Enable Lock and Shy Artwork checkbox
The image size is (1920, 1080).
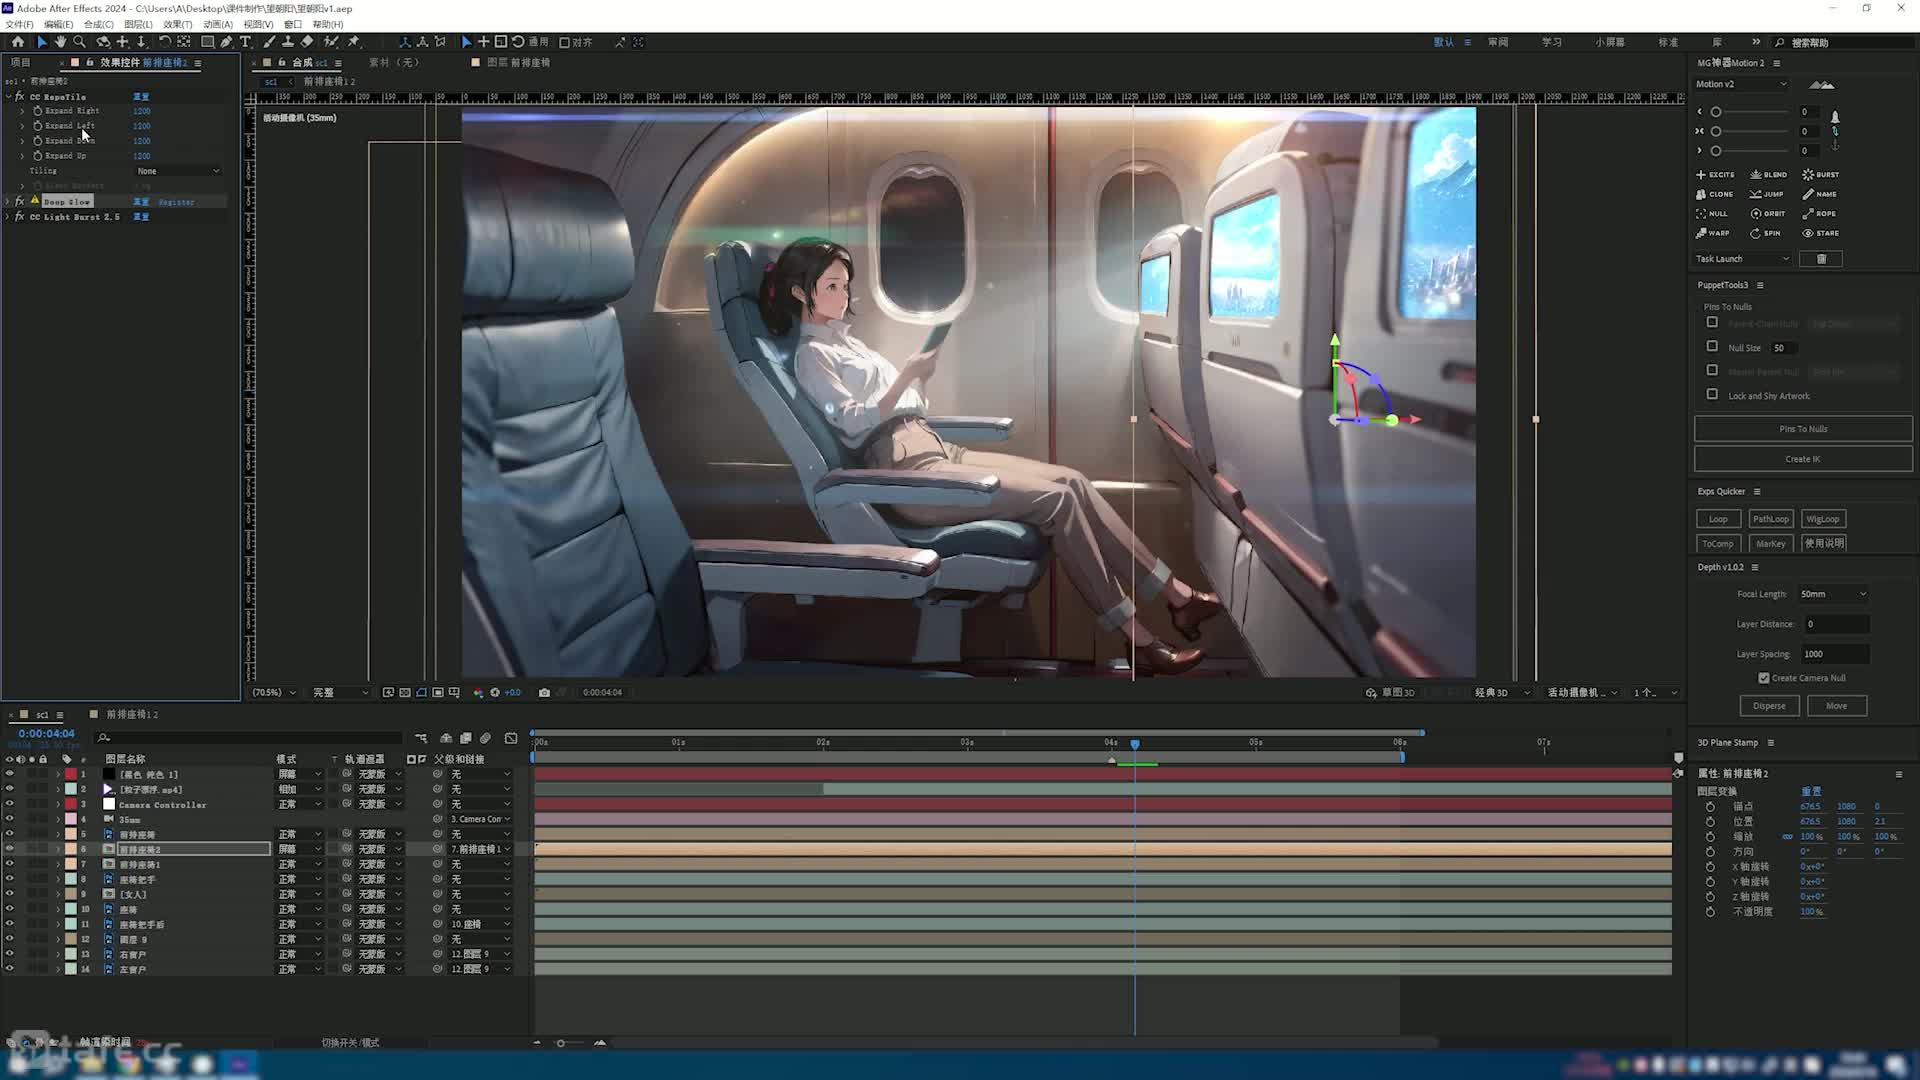point(1712,394)
